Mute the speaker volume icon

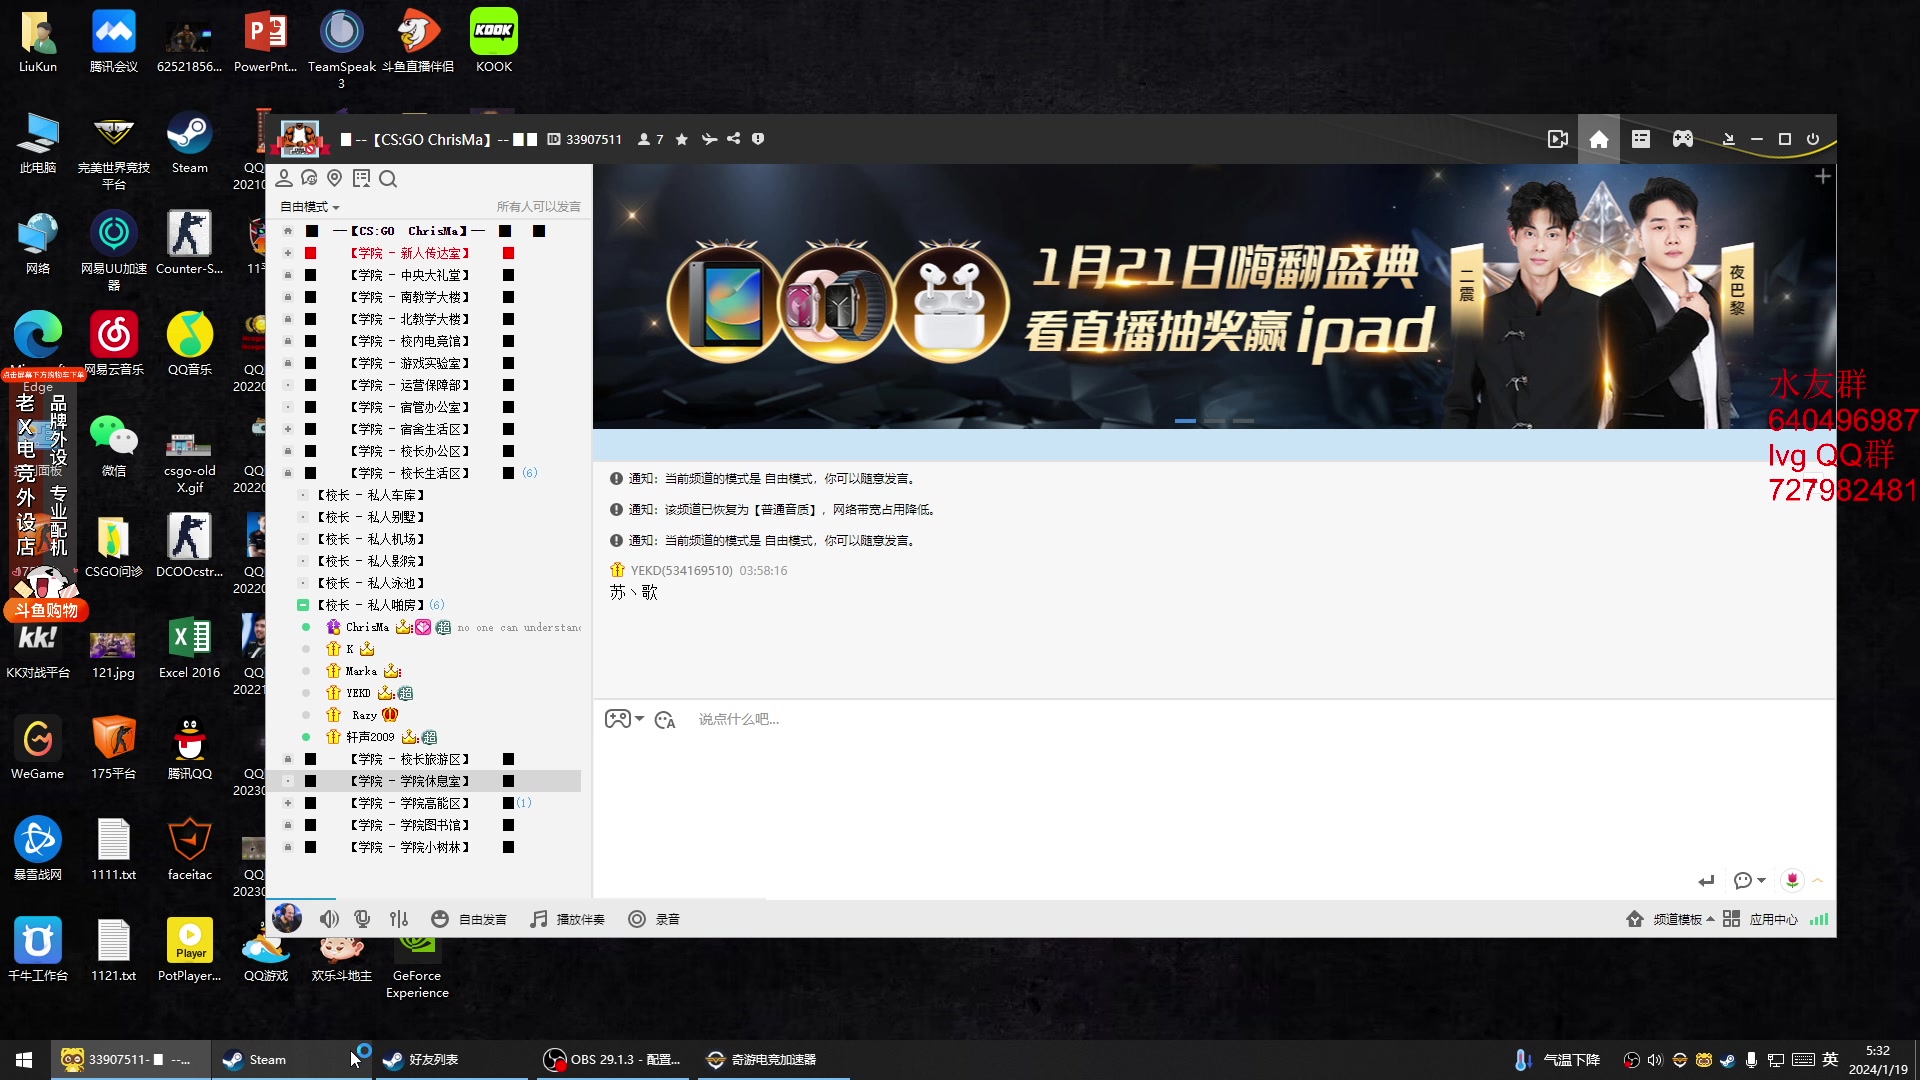[x=329, y=918]
